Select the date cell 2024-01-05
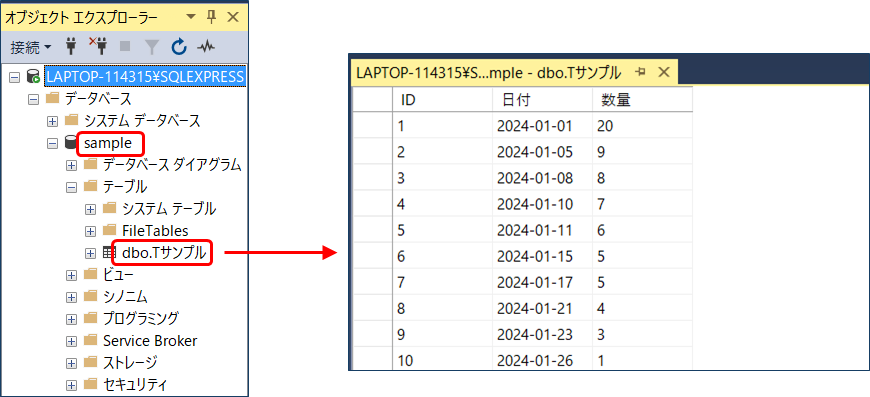Image resolution: width=870 pixels, height=397 pixels. 542,152
